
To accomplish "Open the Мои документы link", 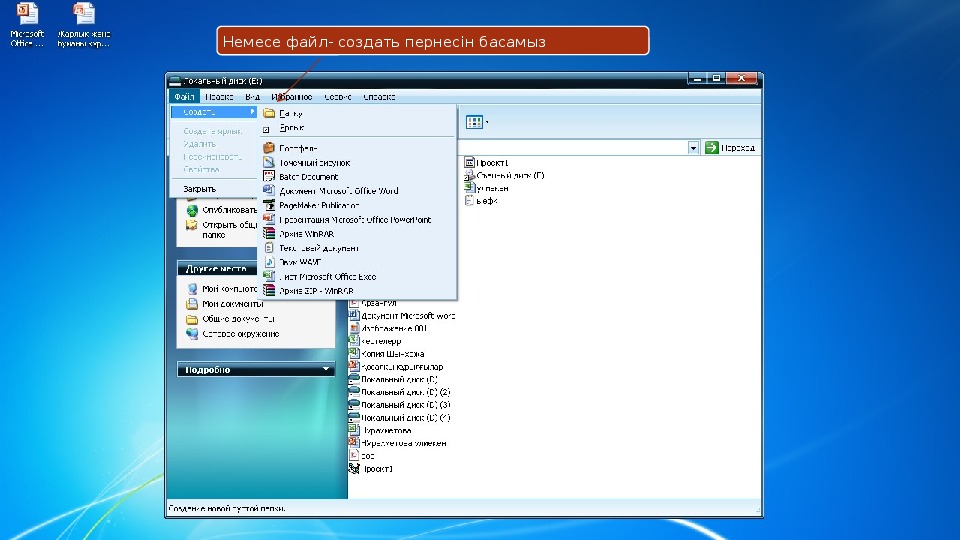I will pyautogui.click(x=232, y=304).
